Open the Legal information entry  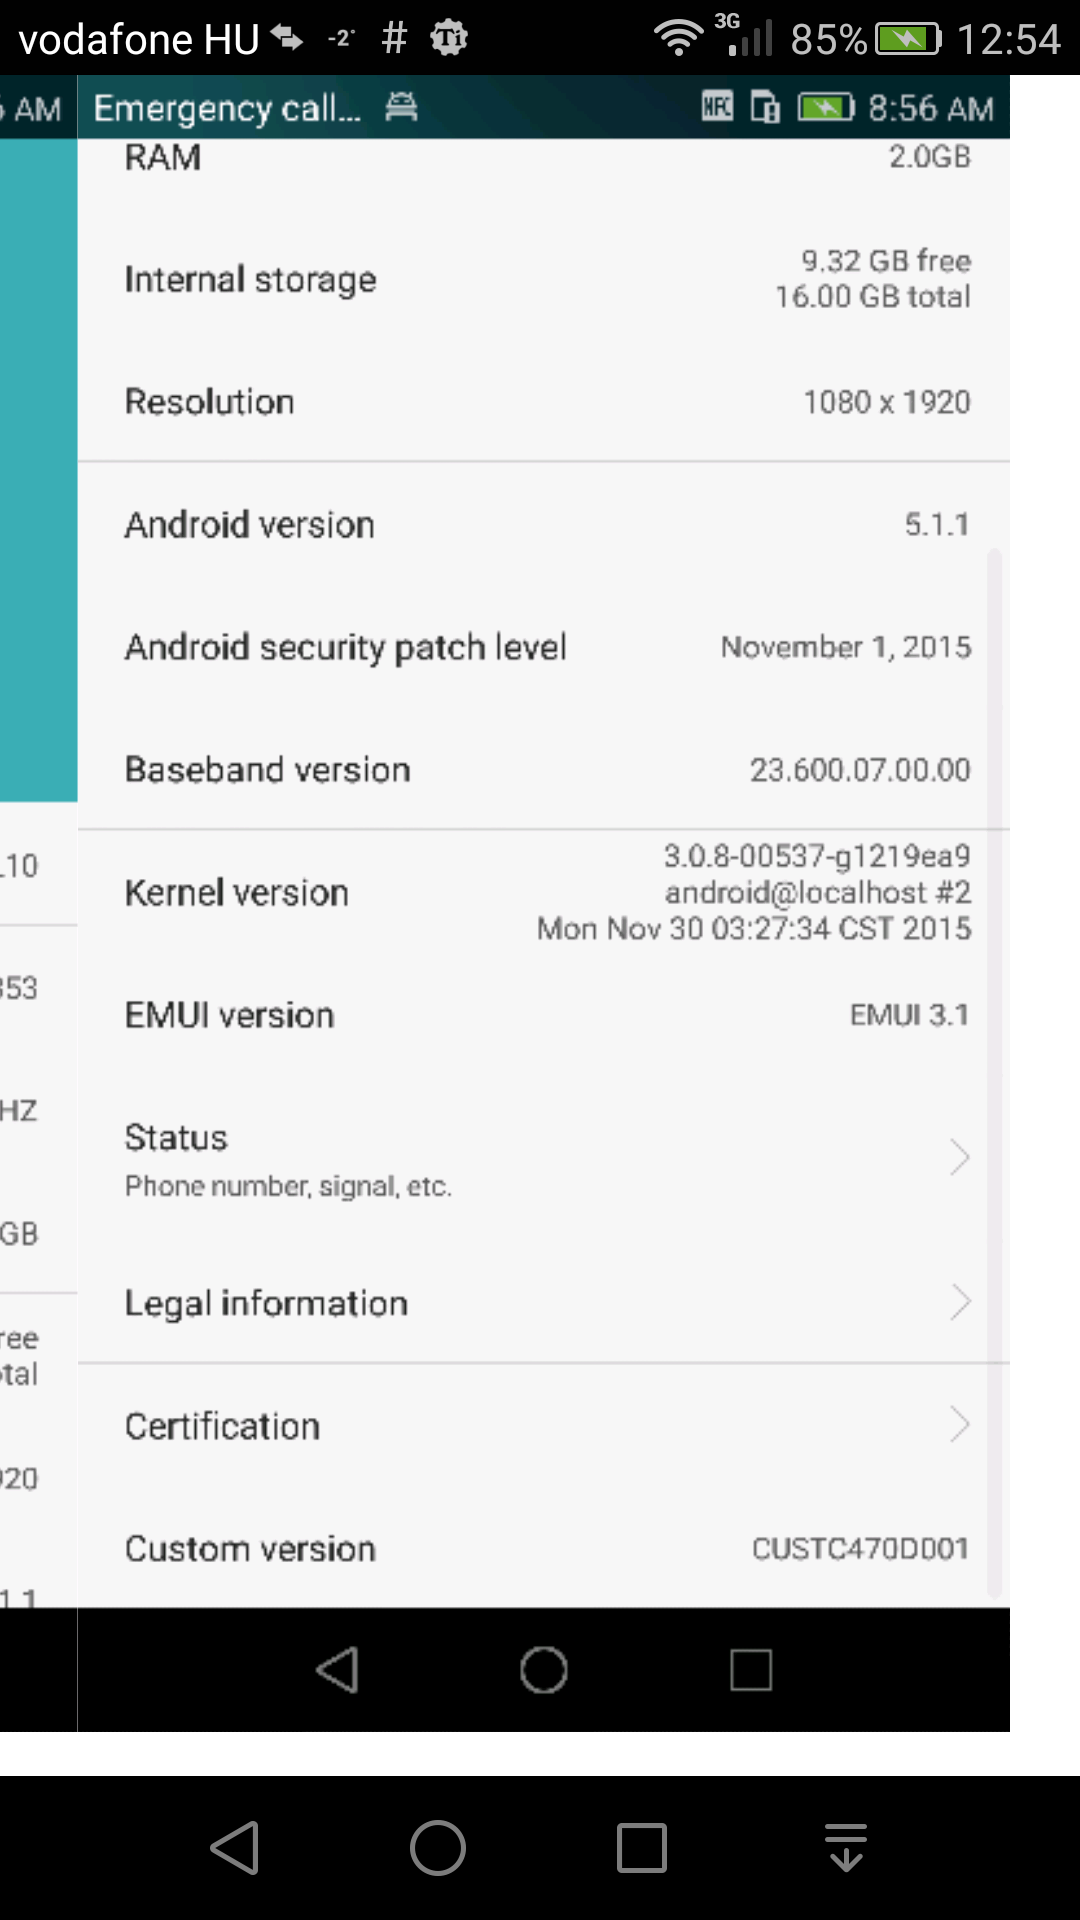[544, 1302]
